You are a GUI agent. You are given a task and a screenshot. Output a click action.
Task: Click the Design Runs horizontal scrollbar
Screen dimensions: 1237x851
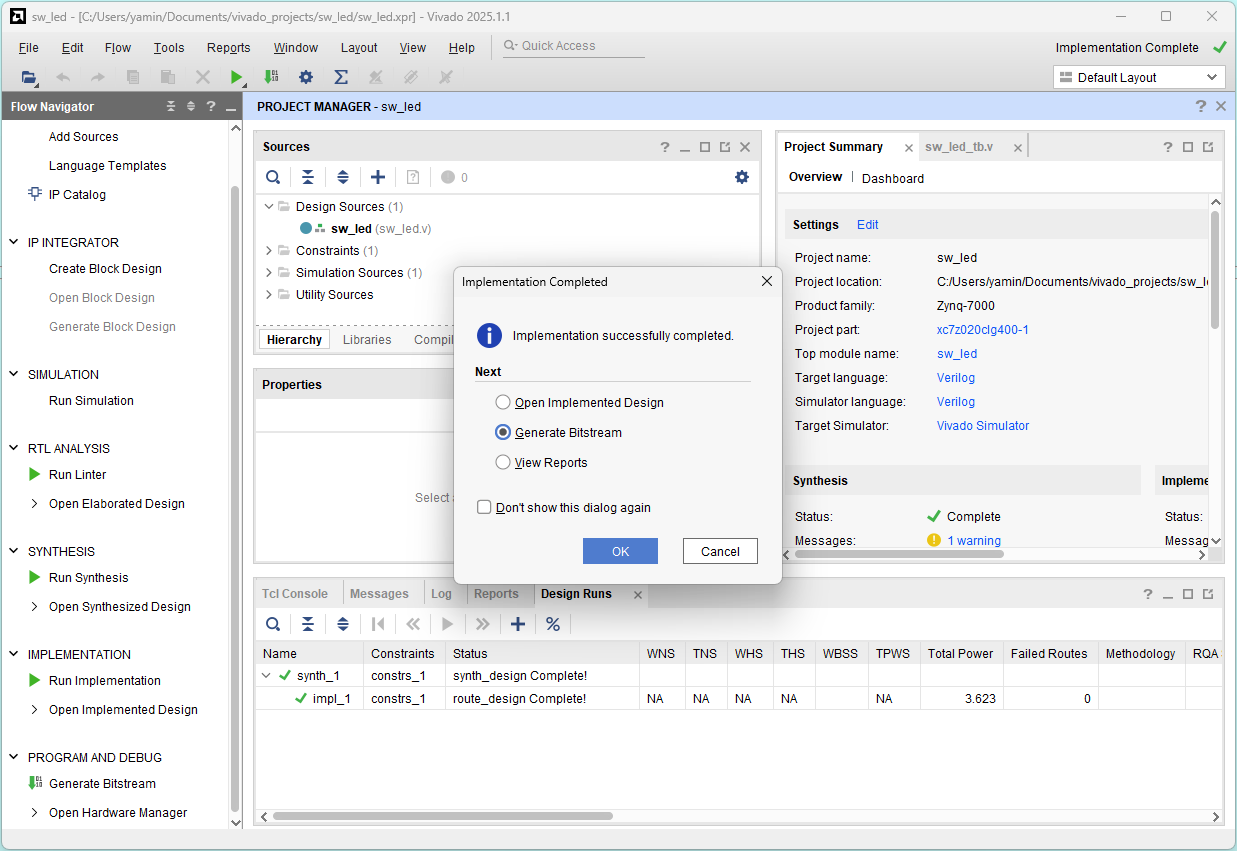(442, 816)
